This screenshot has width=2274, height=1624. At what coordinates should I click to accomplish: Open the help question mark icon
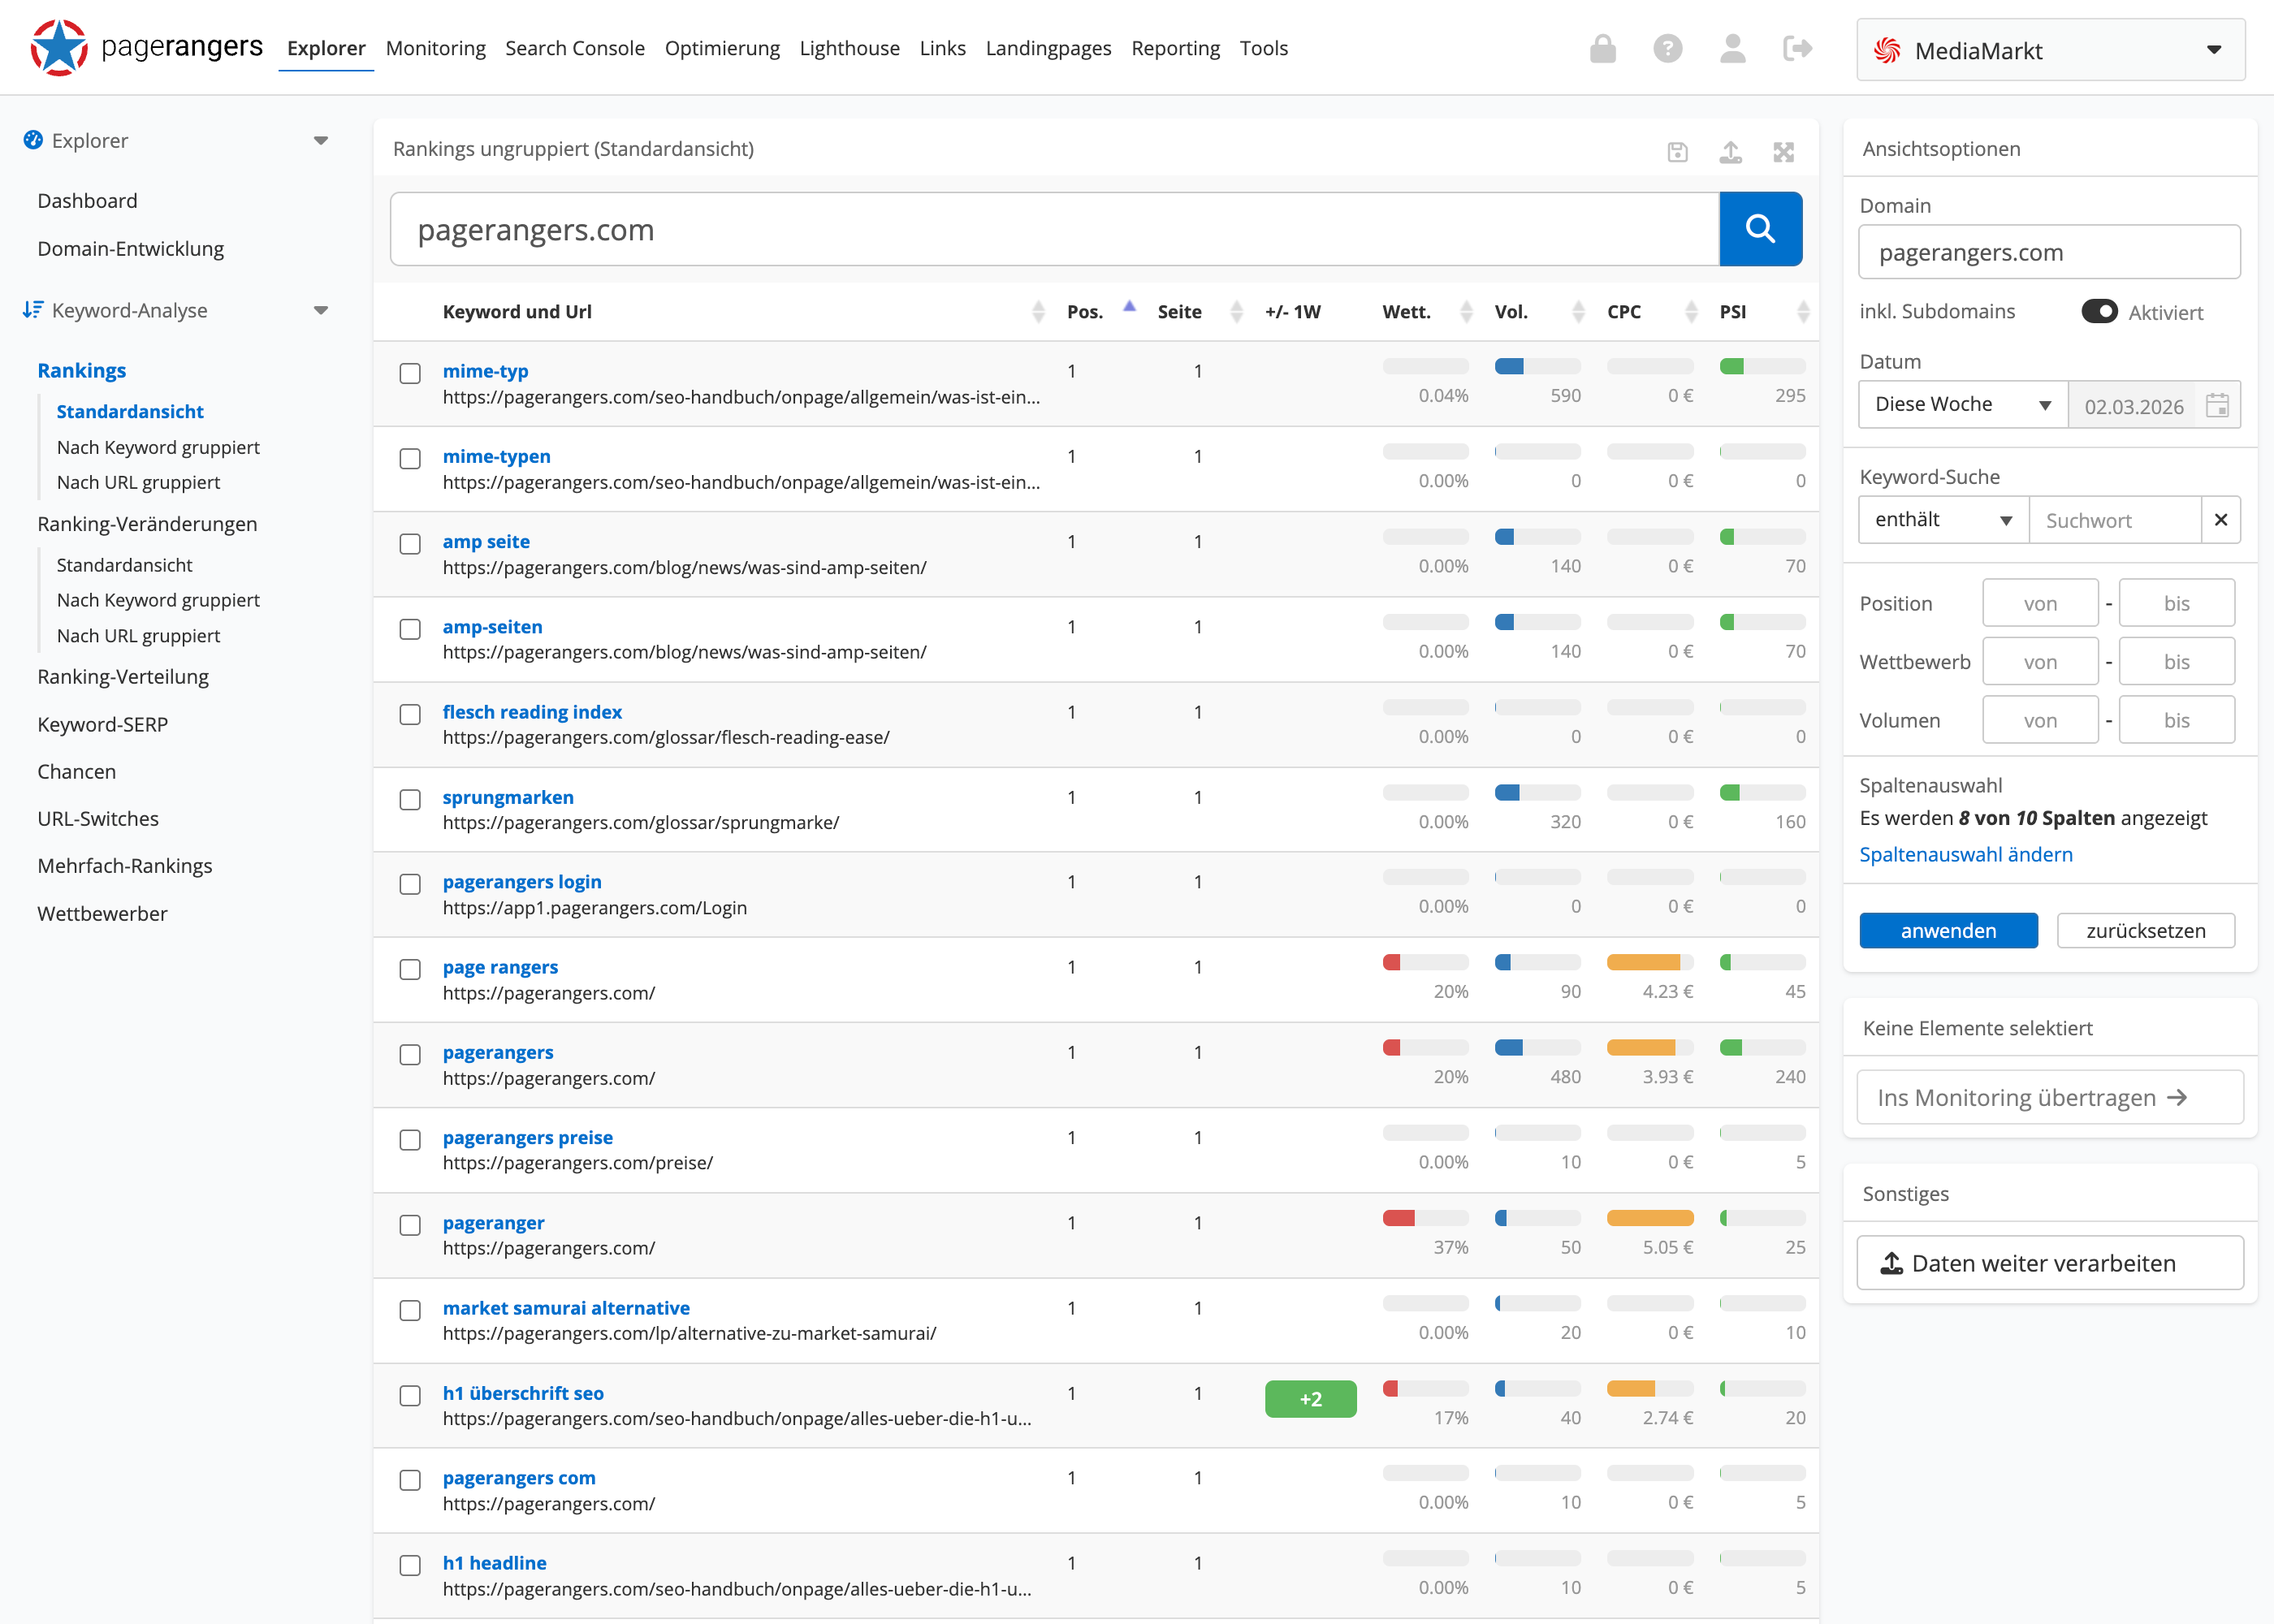tap(1667, 48)
